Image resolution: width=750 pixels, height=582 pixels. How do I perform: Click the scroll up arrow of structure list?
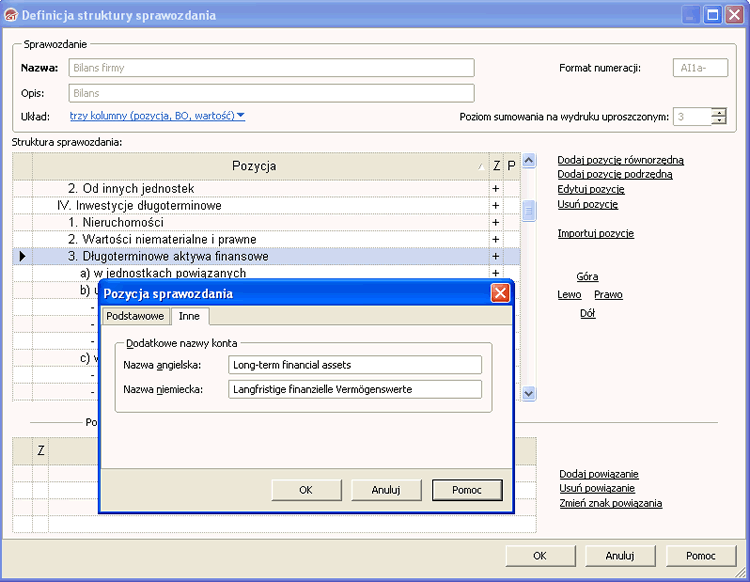530,161
